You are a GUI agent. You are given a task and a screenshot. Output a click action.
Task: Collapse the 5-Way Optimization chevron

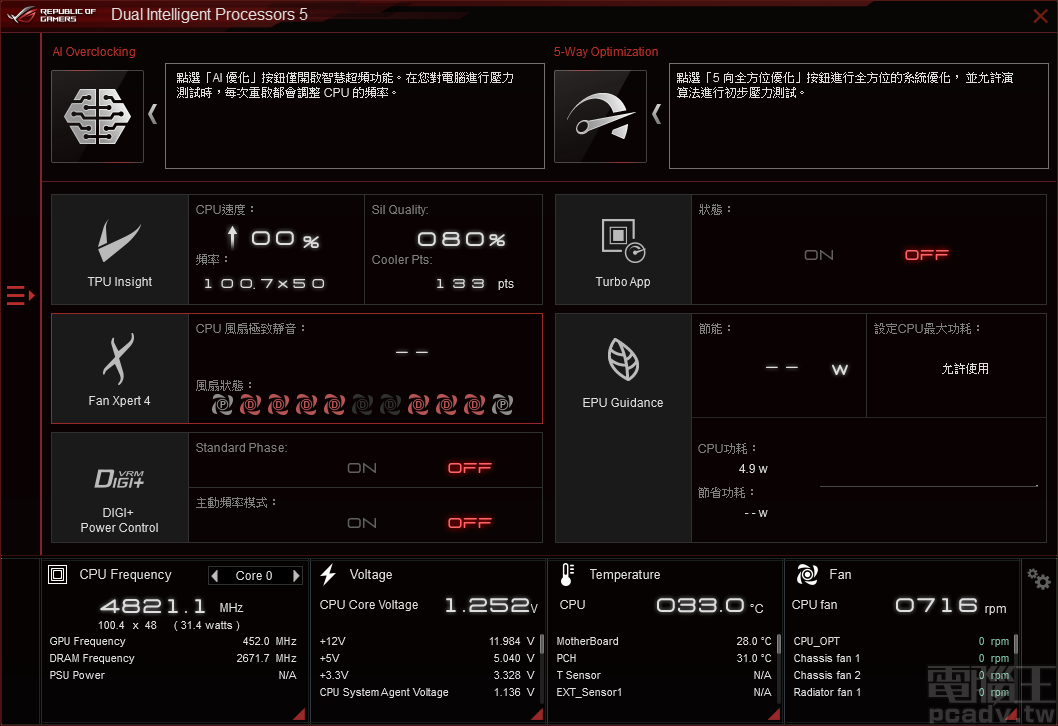pos(655,114)
